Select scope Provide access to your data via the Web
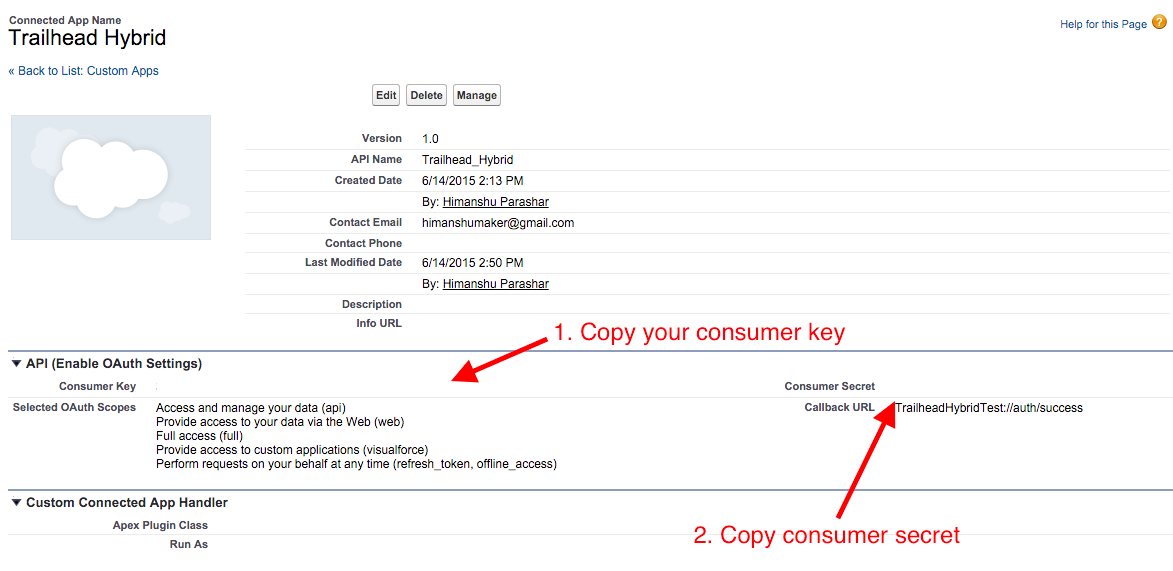Screen dimensions: 1173x571 280,422
